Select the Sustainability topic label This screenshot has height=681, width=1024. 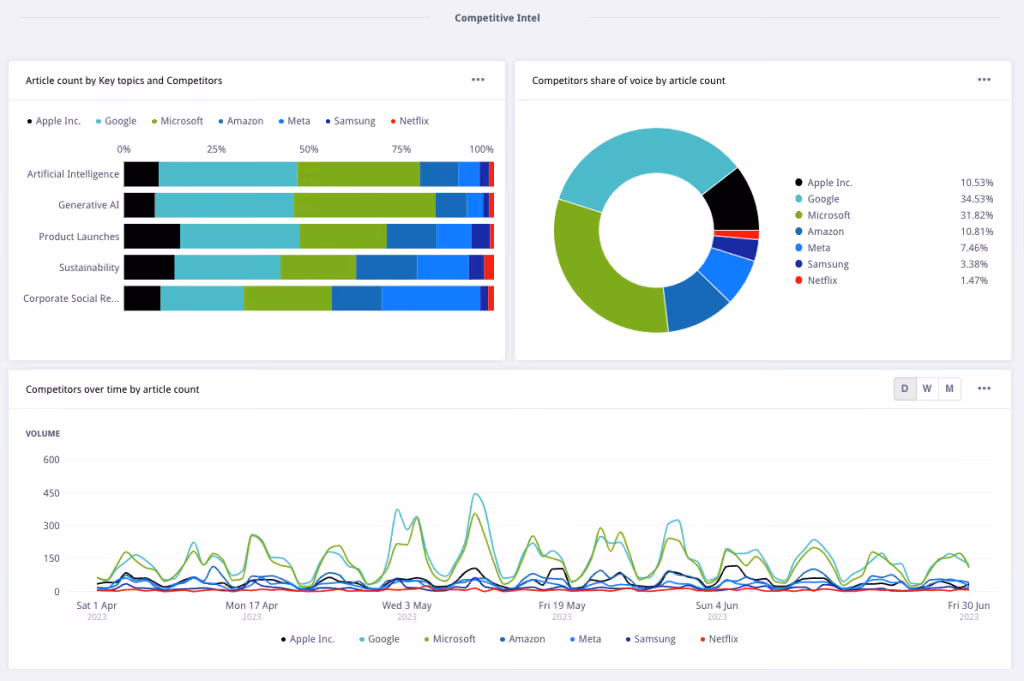[89, 267]
